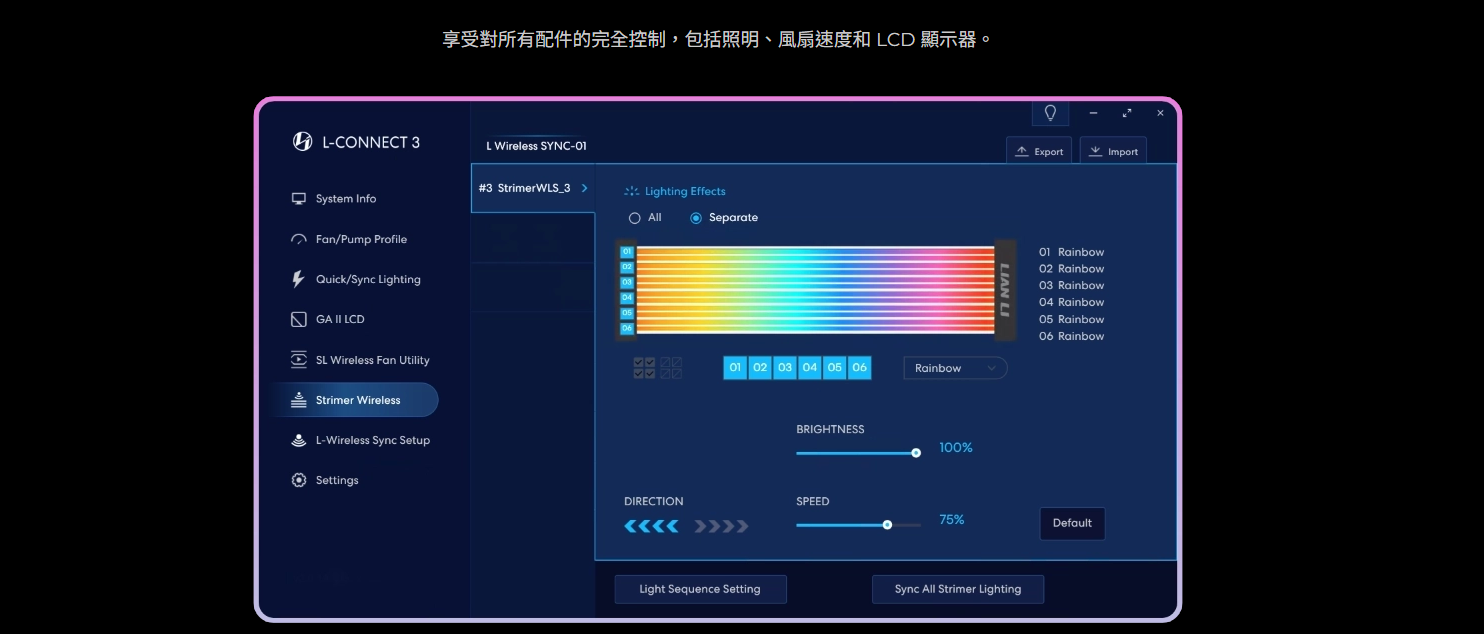Viewport: 1484px width, 634px height.
Task: Select the All lighting radio button
Action: click(x=634, y=218)
